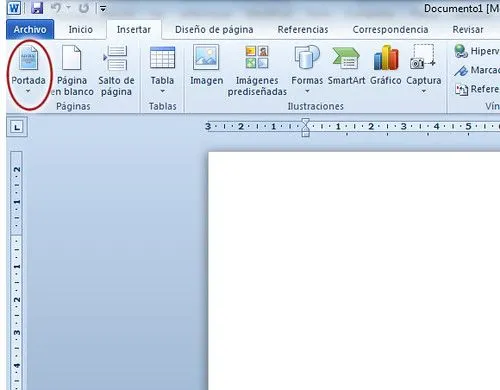Screen dimensions: 500x390
Task: Click the Páginas group label
Action: [73, 106]
